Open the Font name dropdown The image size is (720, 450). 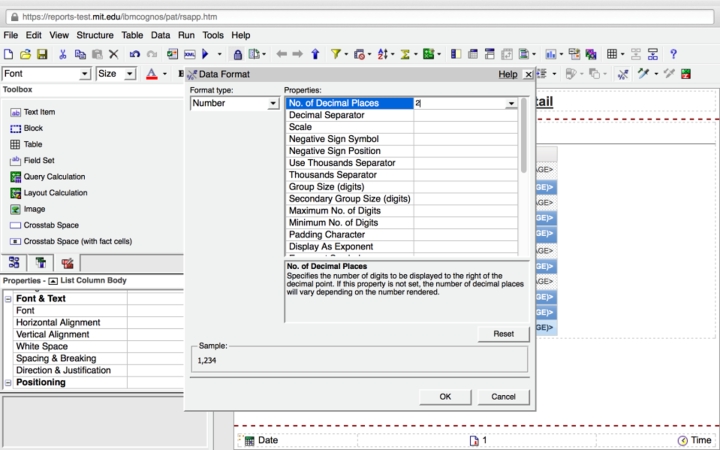pyautogui.click(x=85, y=74)
